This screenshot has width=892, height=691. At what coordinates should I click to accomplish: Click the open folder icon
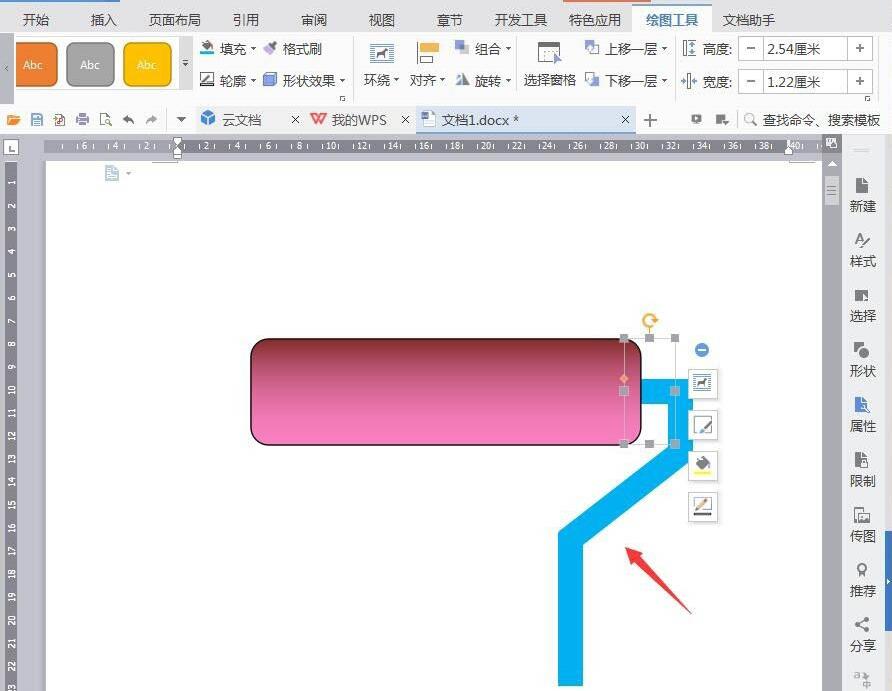(14, 119)
